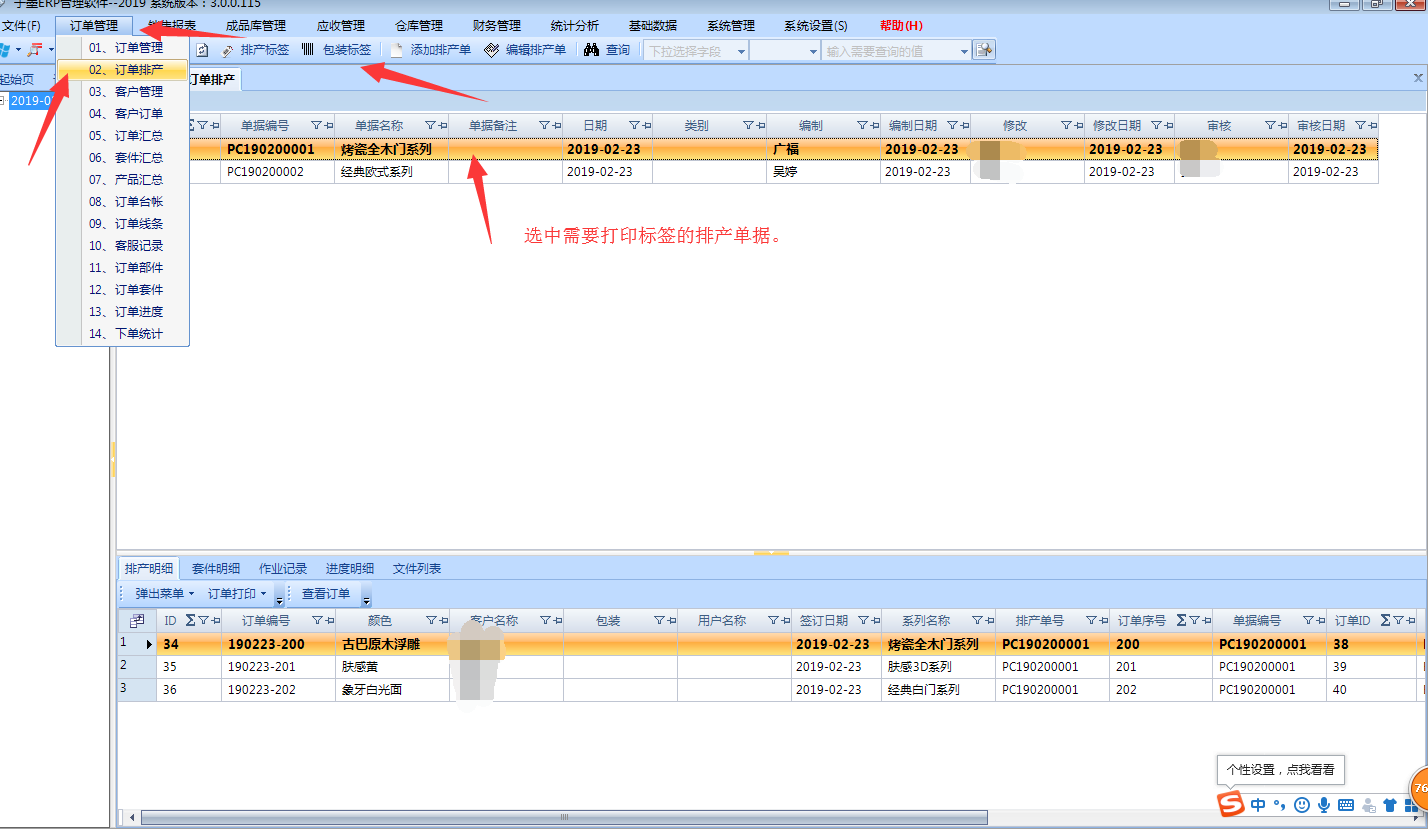Click the 查看订单 button

pos(326,595)
